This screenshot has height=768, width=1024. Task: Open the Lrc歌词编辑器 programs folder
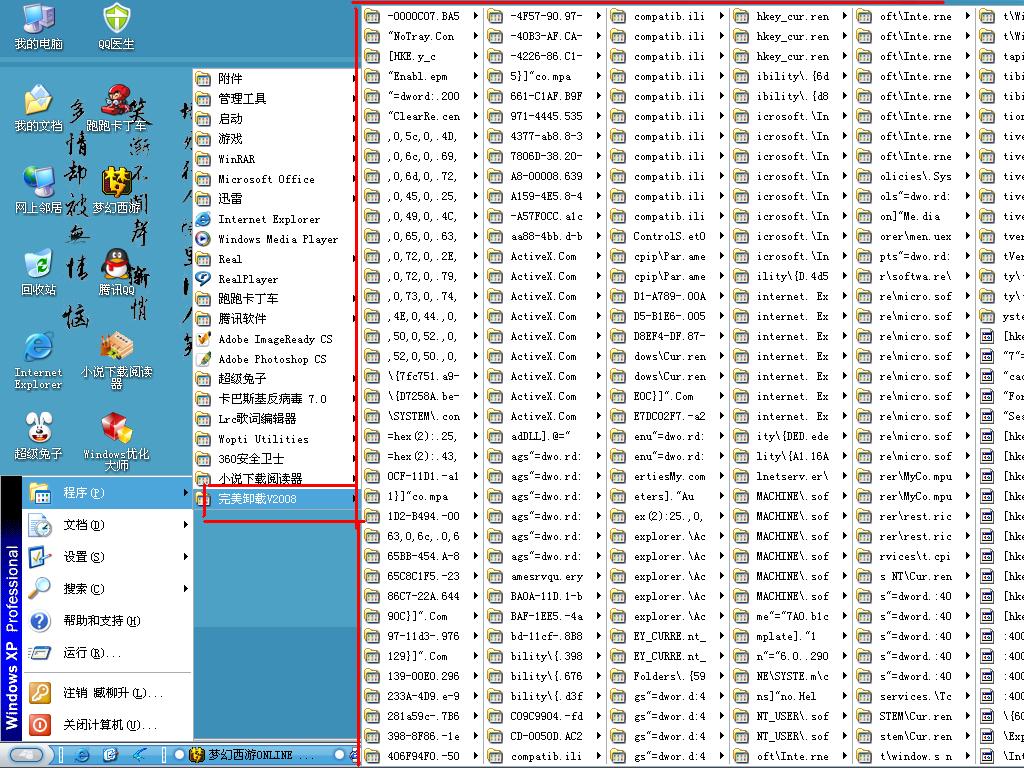click(276, 419)
